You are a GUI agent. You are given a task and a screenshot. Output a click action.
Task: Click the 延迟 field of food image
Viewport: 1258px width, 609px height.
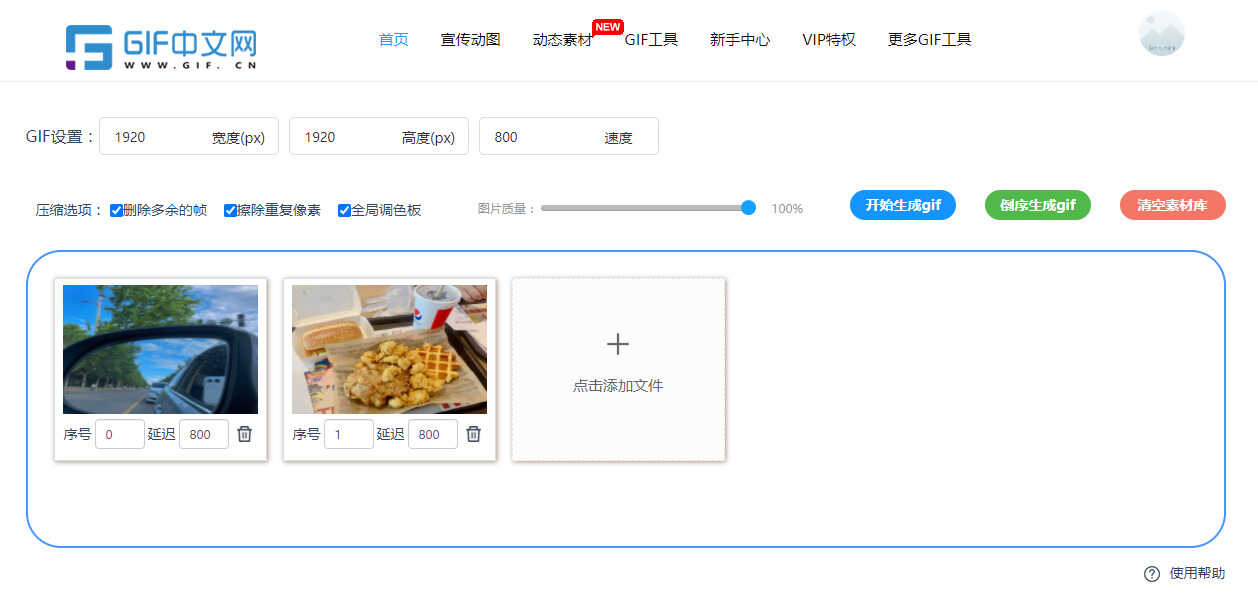tap(433, 434)
